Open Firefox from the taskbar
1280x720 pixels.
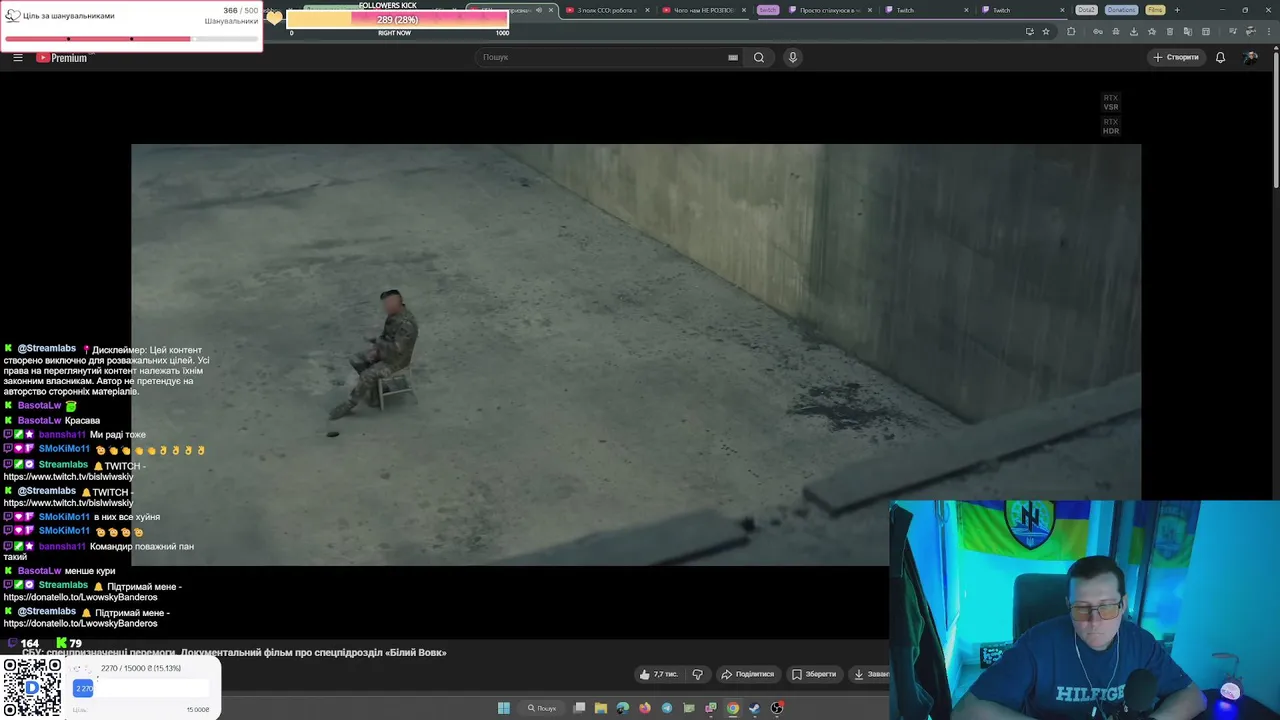click(645, 708)
